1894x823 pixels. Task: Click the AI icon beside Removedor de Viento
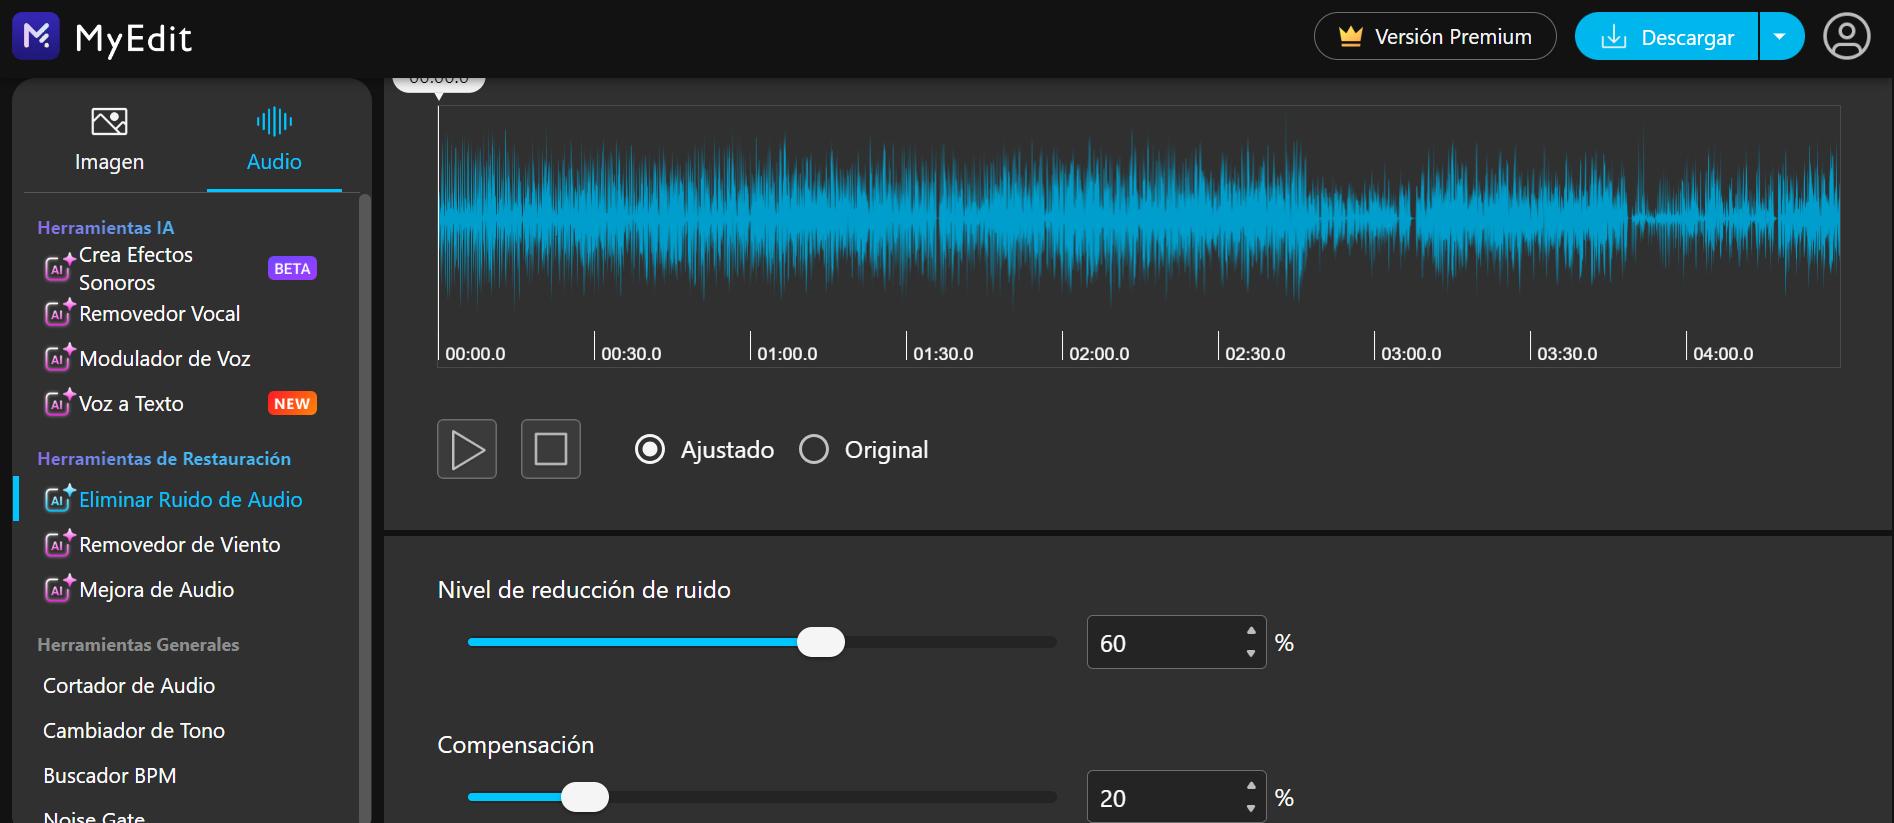tap(59, 544)
